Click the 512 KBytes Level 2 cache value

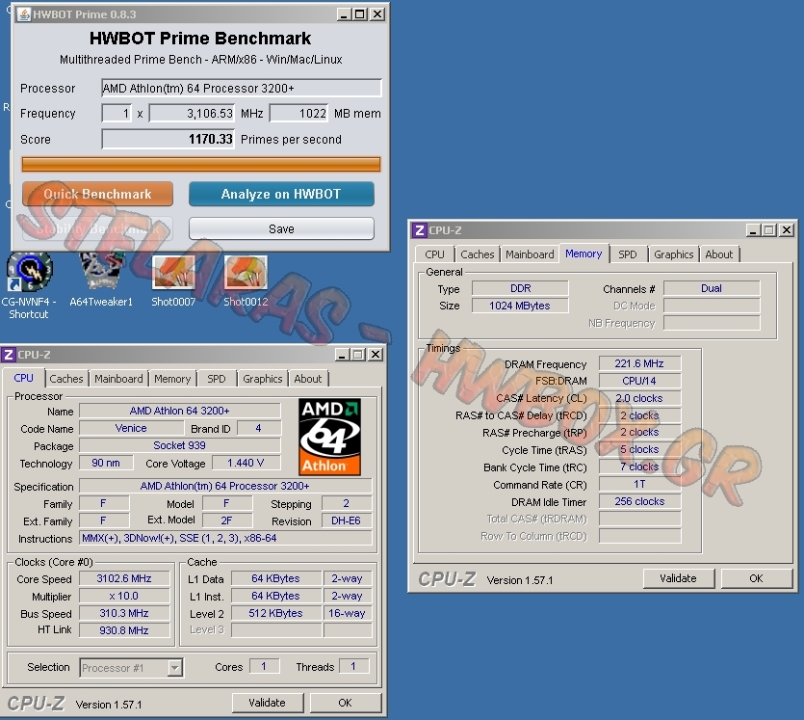[276, 613]
